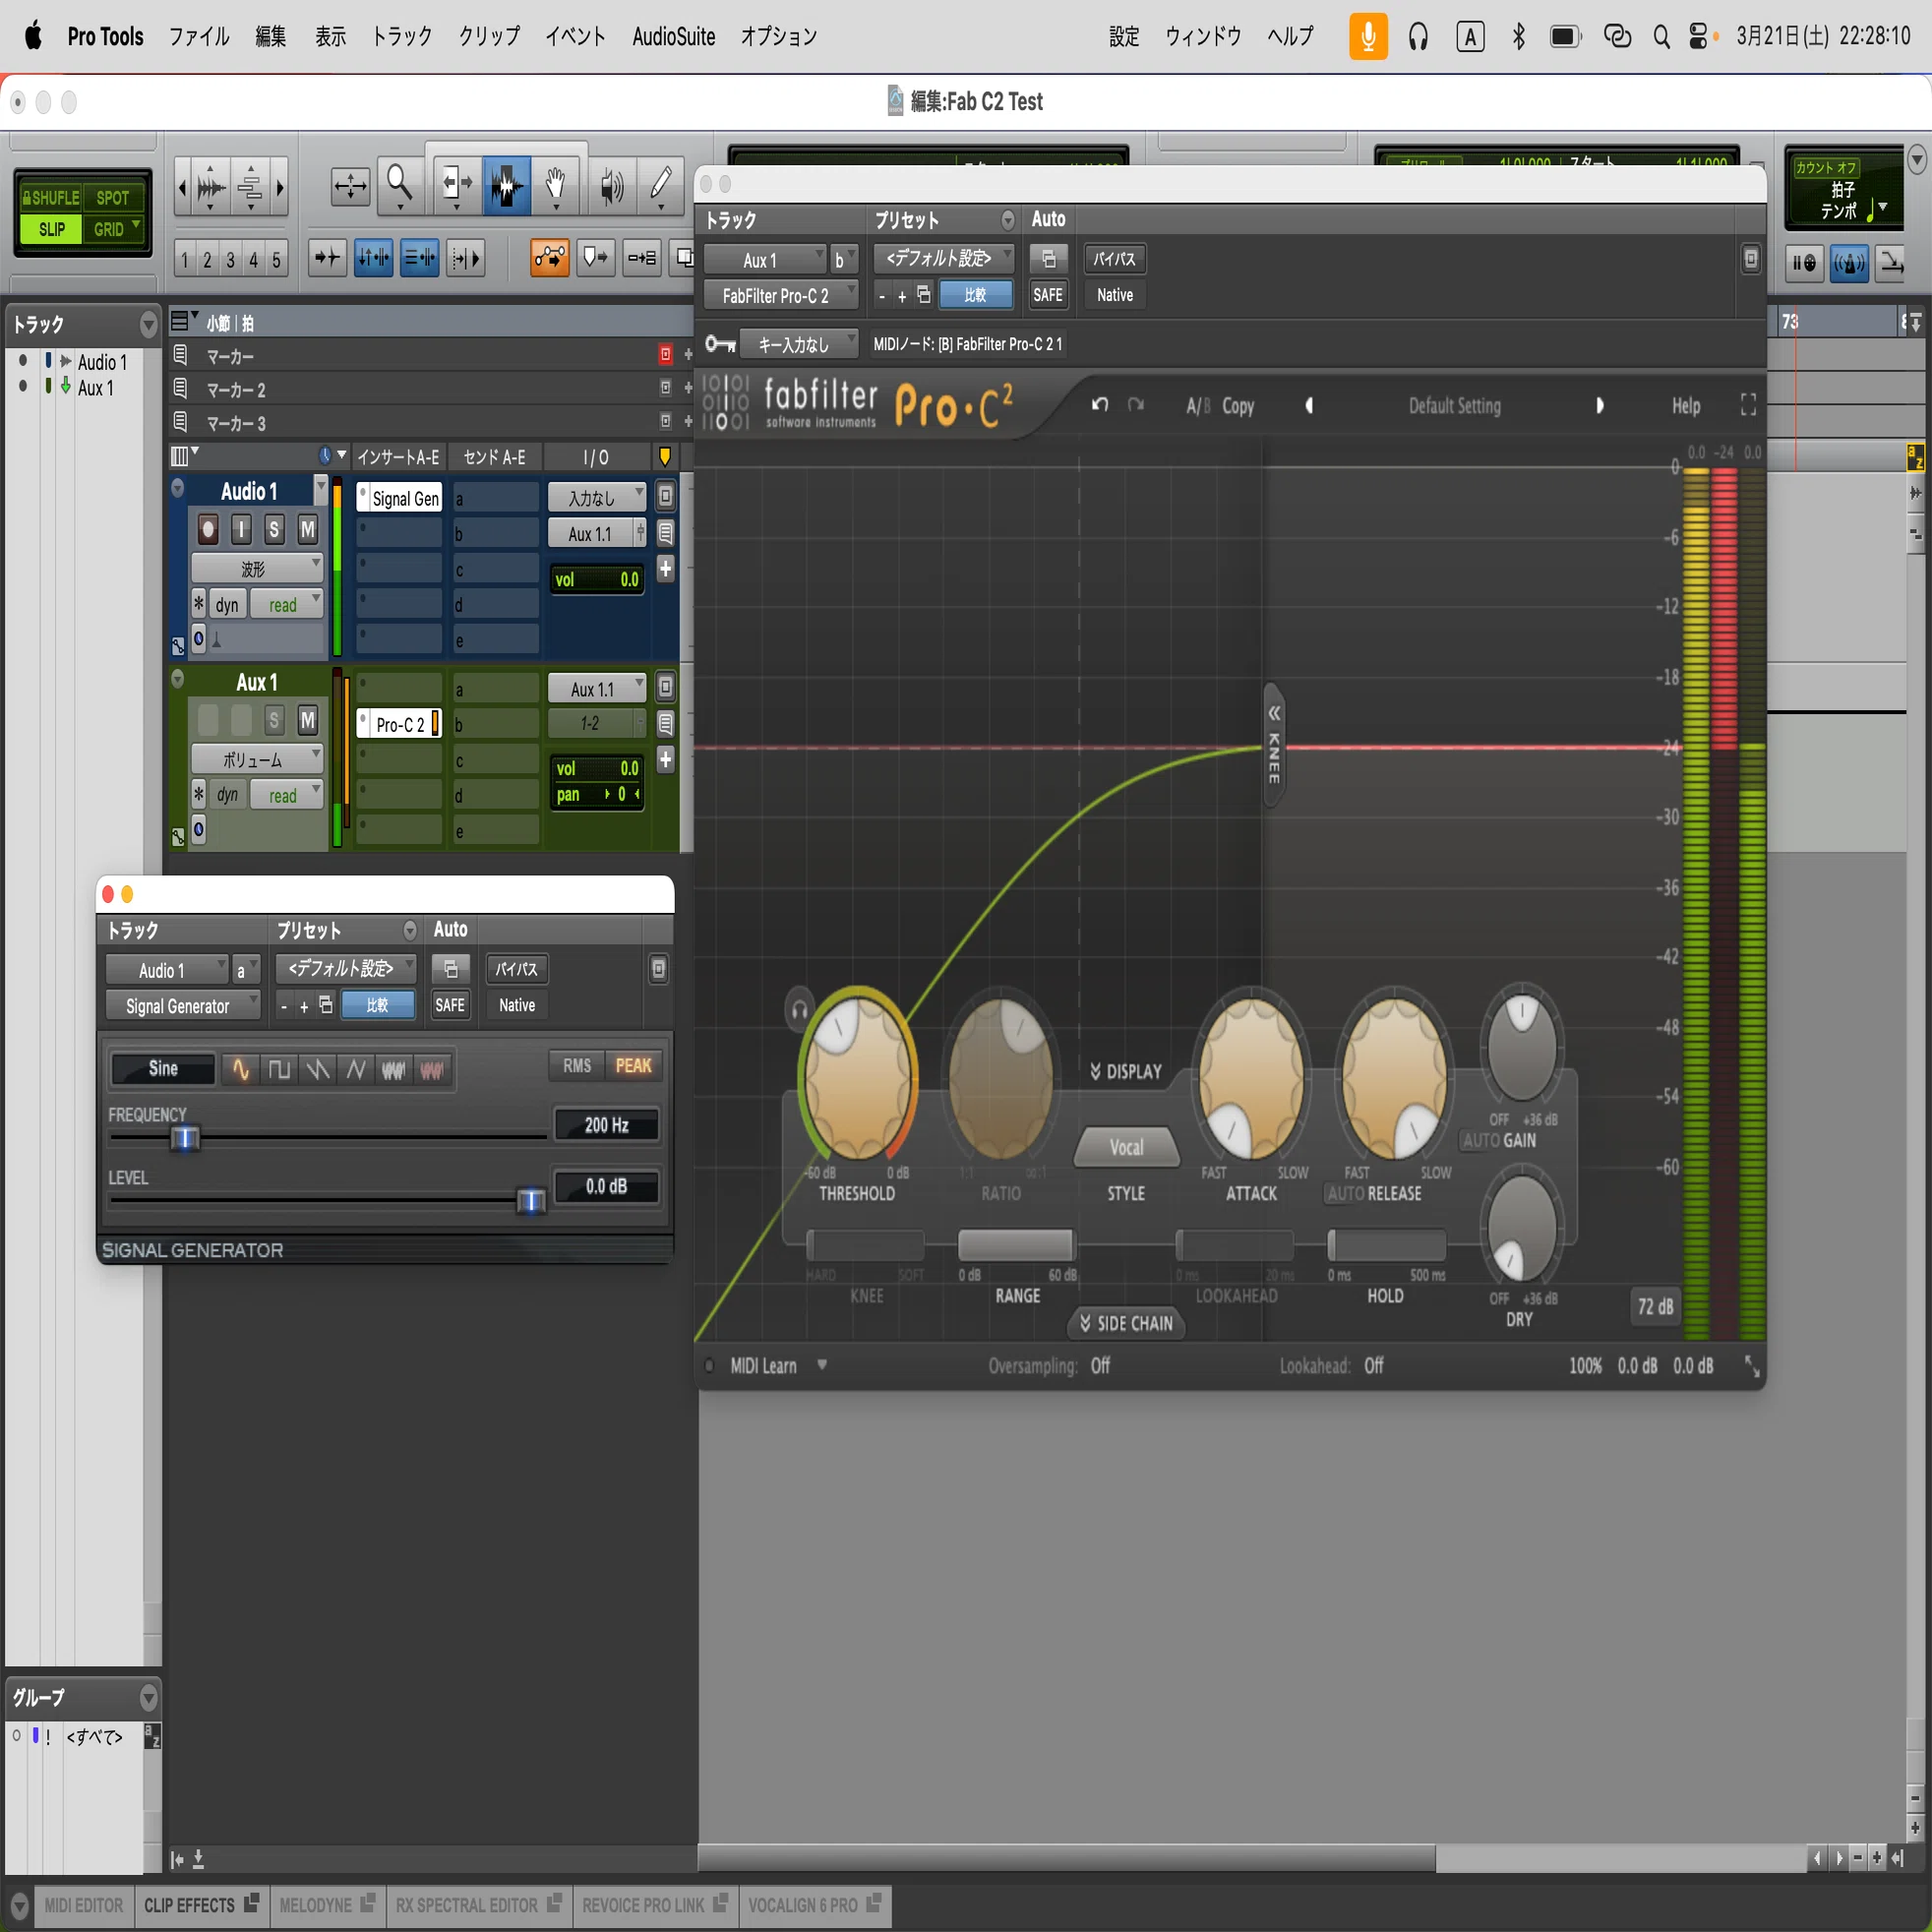Open the AudioSuite menu
This screenshot has height=1932, width=1932.
coord(673,37)
